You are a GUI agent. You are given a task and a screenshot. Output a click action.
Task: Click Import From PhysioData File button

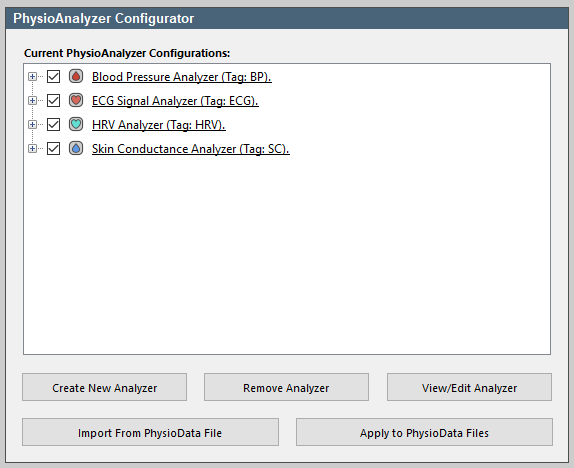pyautogui.click(x=150, y=432)
